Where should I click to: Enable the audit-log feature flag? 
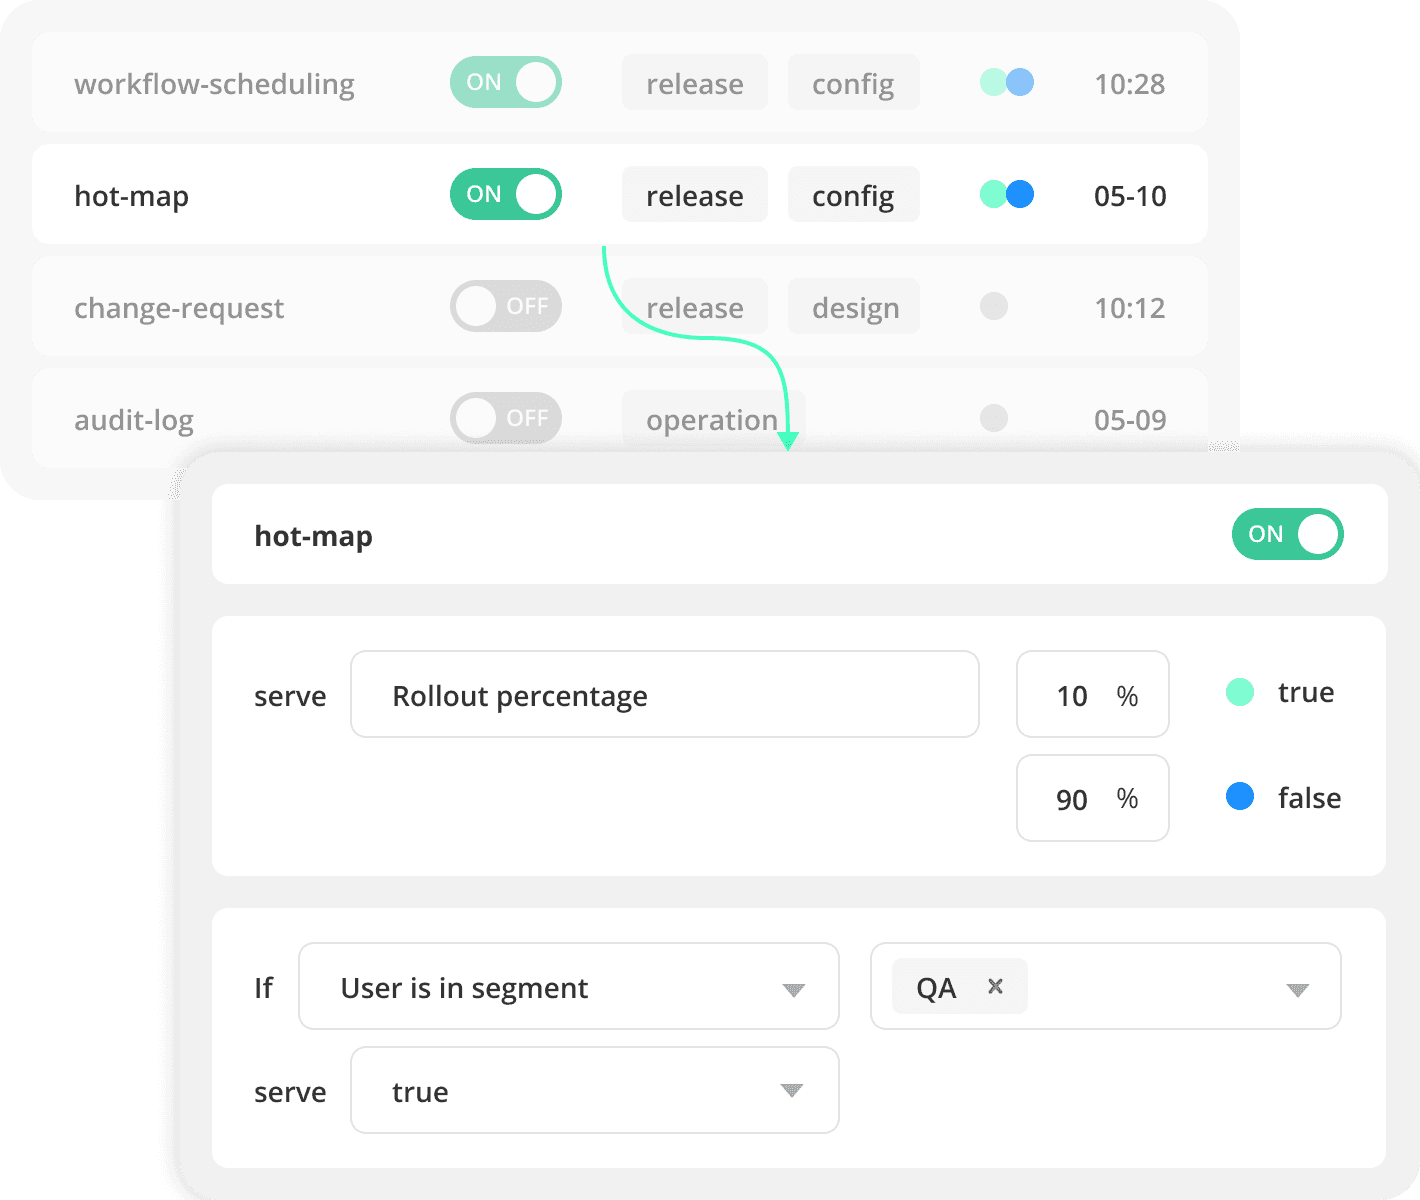pyautogui.click(x=506, y=418)
